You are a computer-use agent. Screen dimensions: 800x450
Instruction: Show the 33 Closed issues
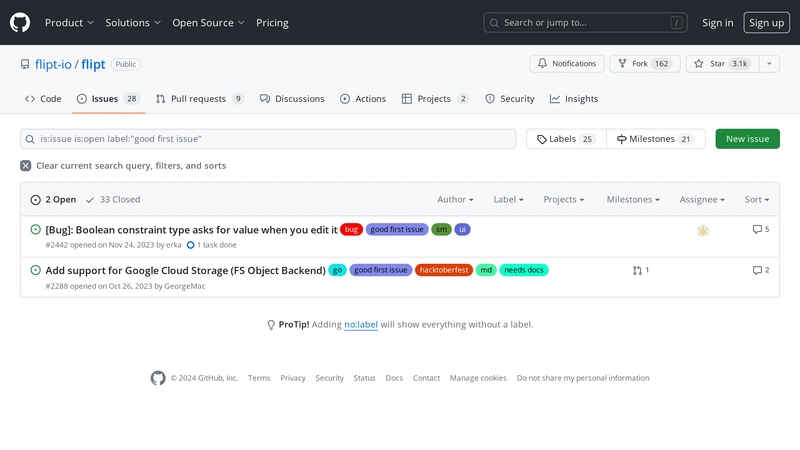[x=113, y=200]
